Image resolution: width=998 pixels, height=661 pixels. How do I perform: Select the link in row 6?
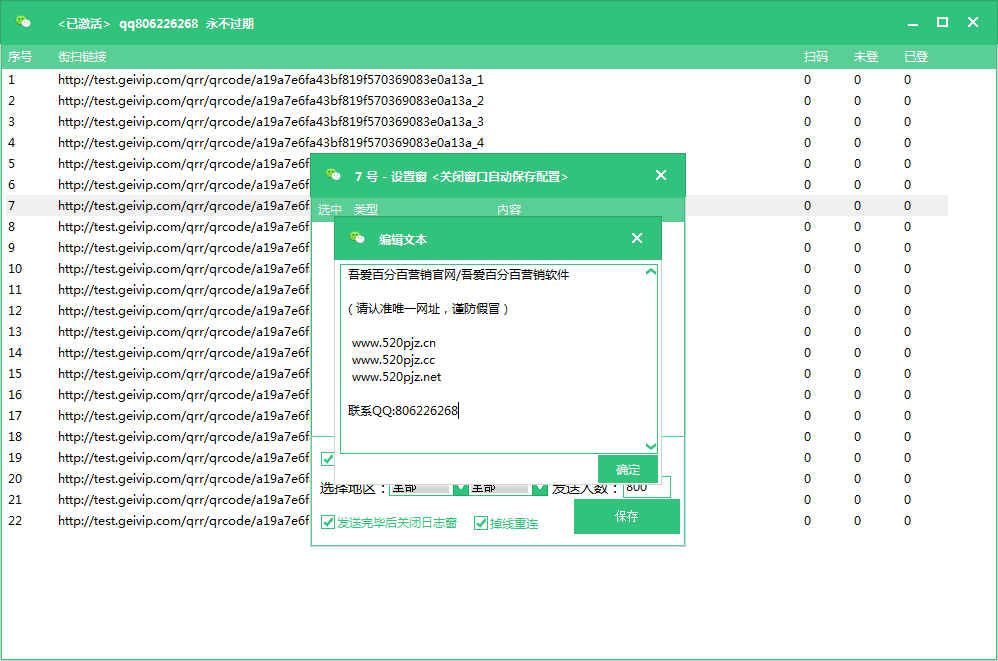183,184
